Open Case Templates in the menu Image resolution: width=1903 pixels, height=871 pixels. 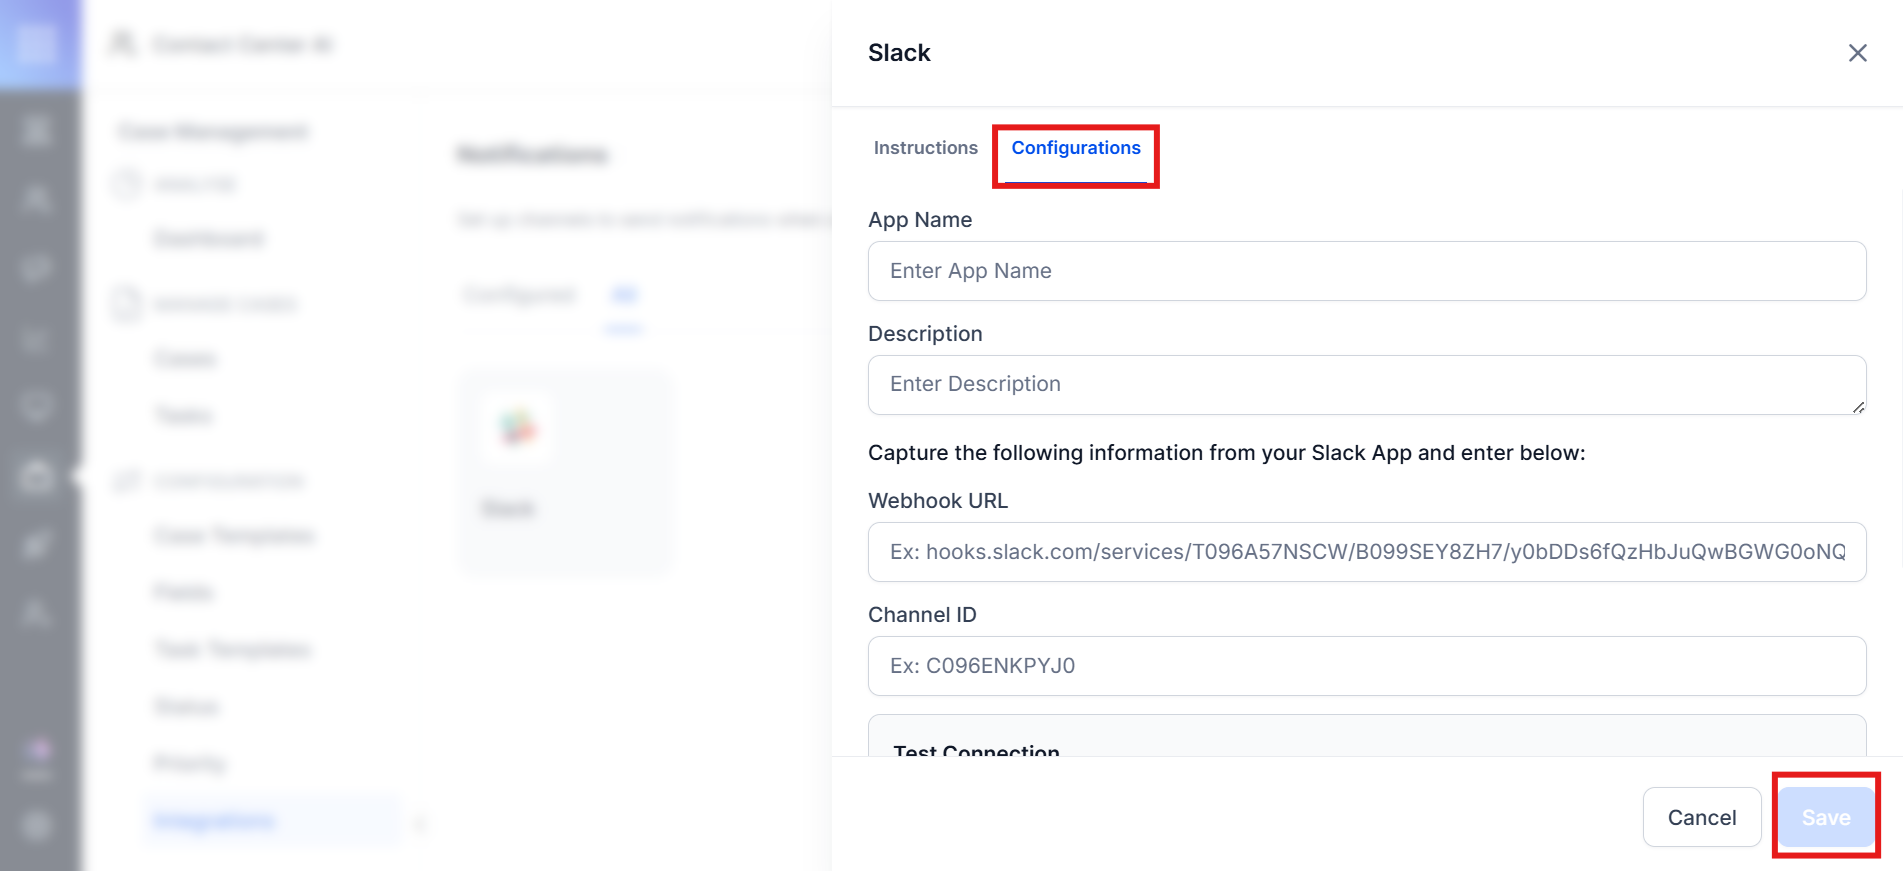click(x=234, y=536)
